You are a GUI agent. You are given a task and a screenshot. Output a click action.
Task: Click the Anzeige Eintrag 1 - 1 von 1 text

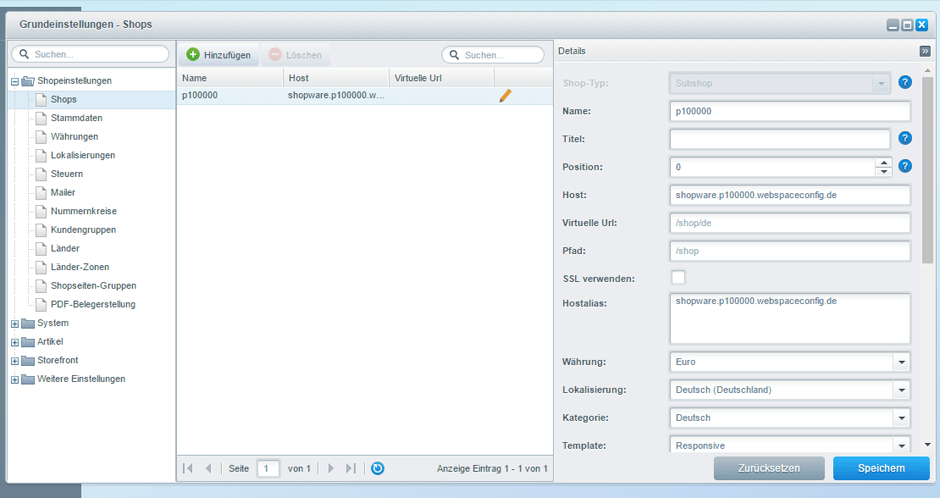(x=492, y=469)
